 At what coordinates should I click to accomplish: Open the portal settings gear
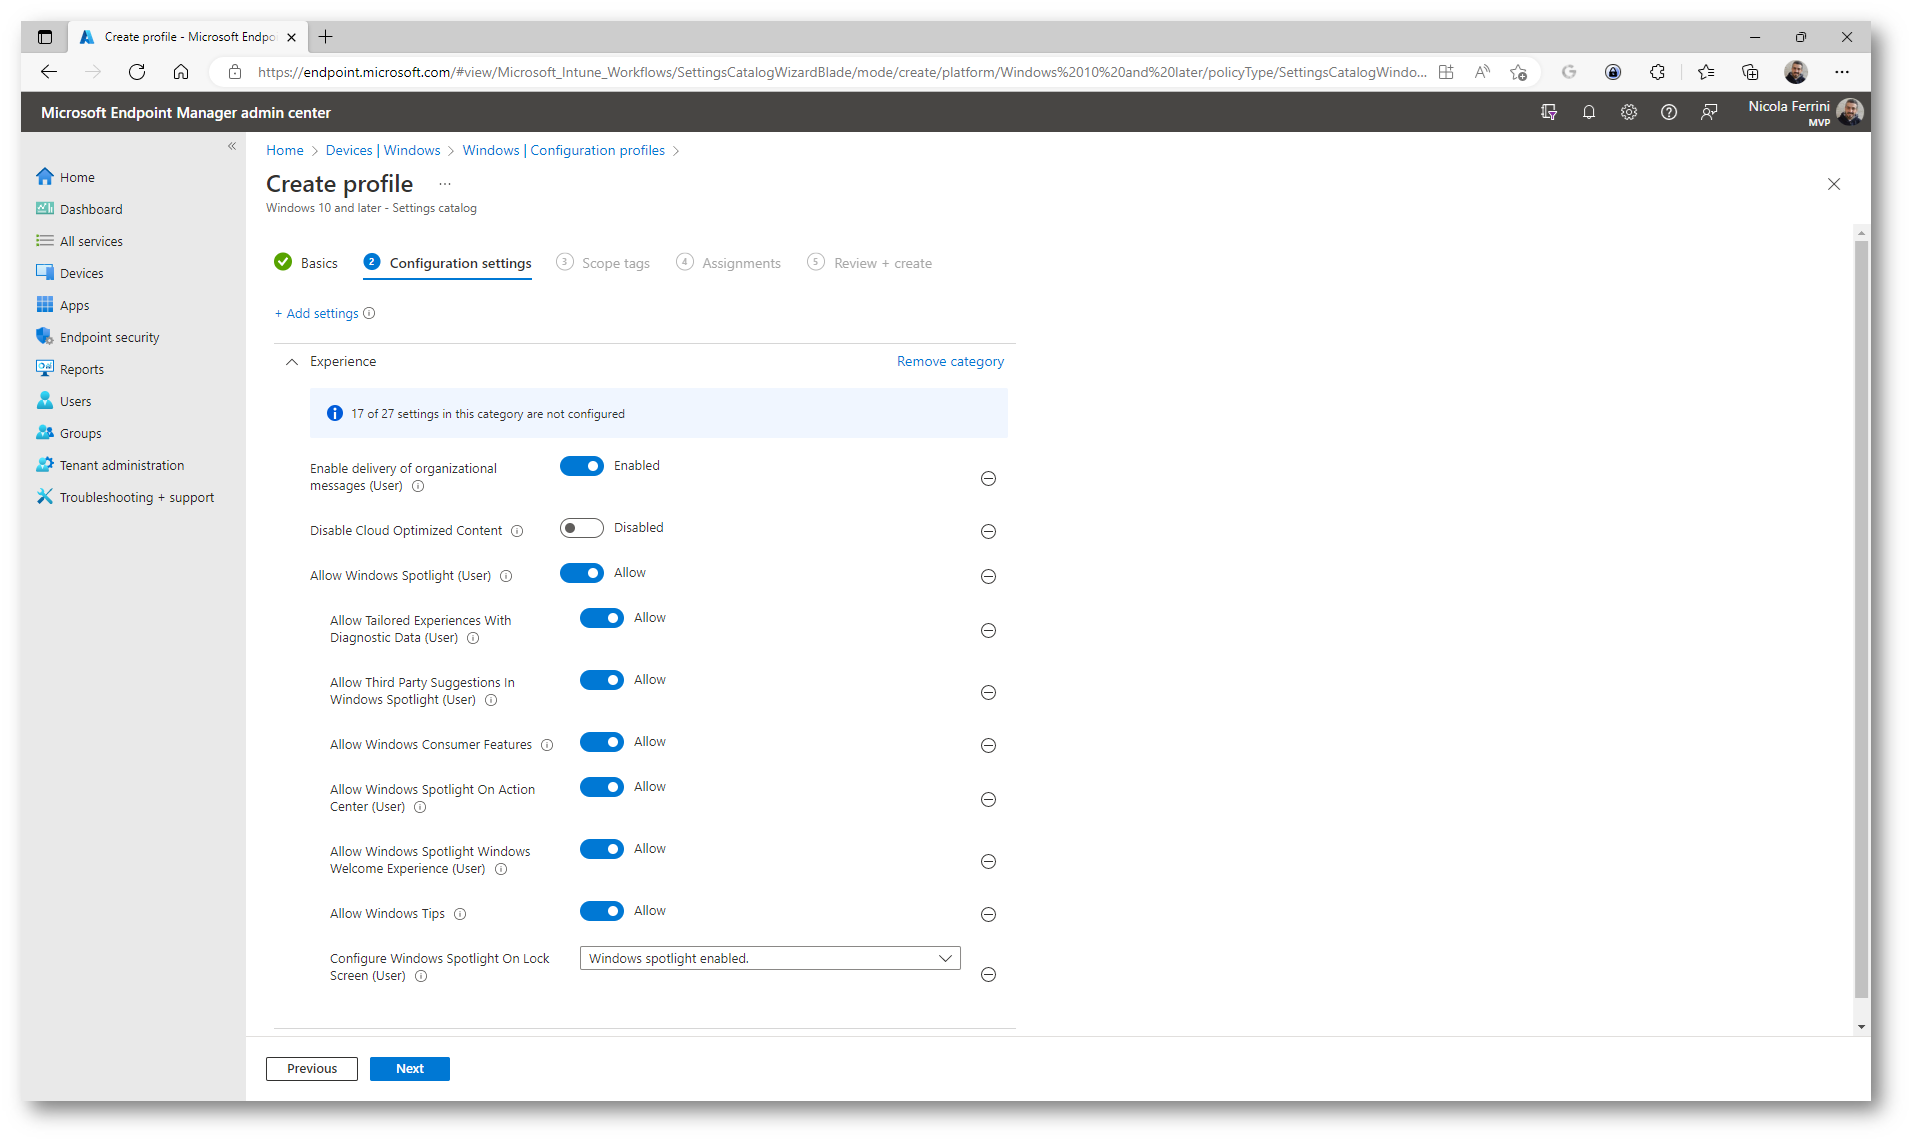1628,112
